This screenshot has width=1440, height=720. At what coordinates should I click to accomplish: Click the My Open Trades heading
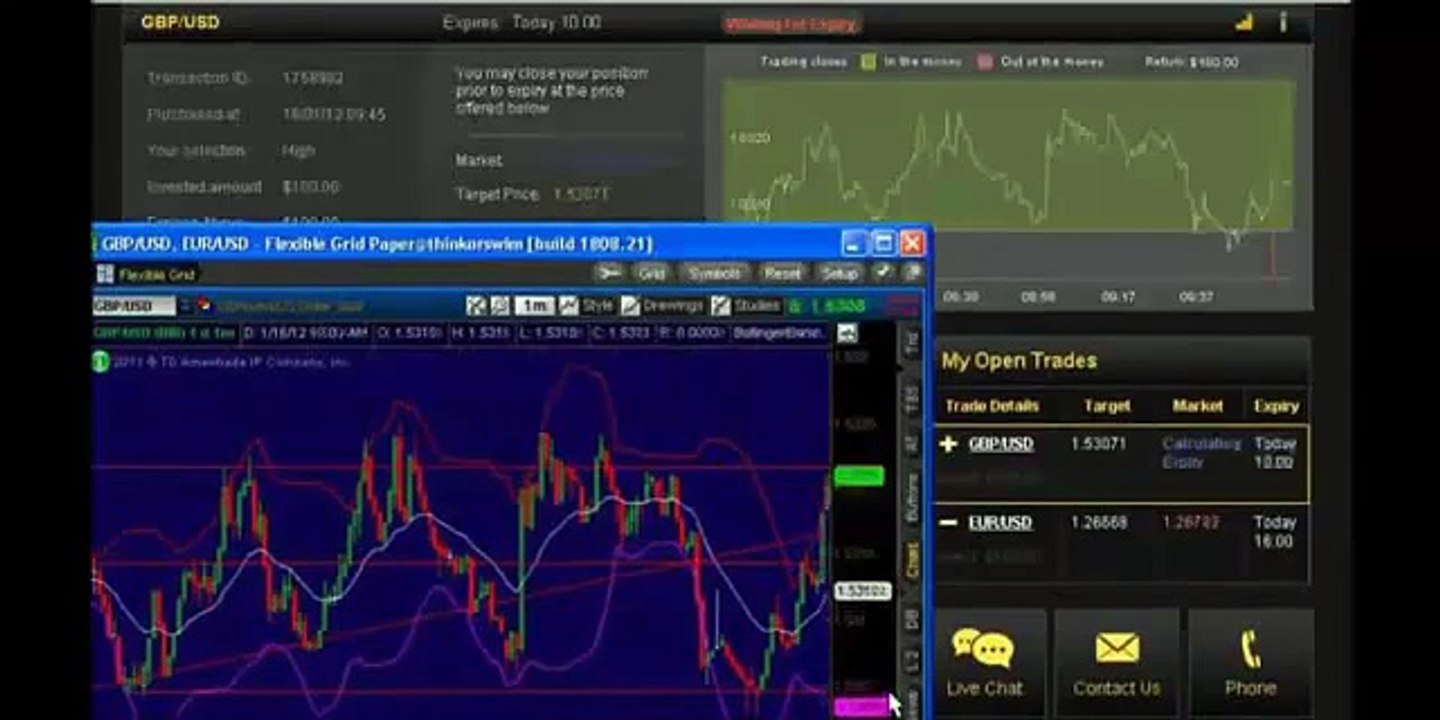coord(1019,361)
